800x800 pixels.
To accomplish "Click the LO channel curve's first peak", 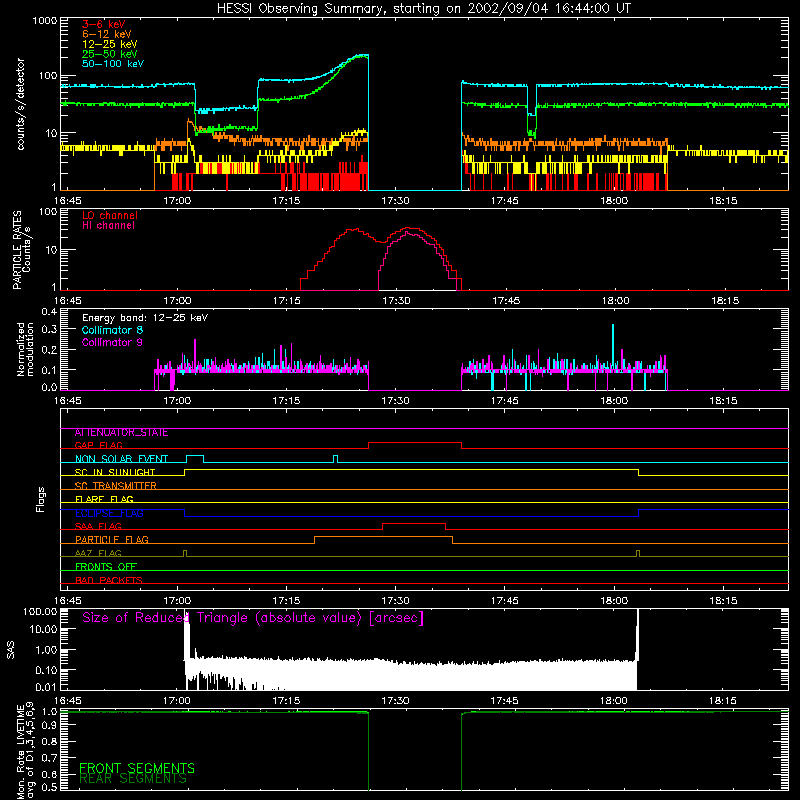I will coord(353,230).
